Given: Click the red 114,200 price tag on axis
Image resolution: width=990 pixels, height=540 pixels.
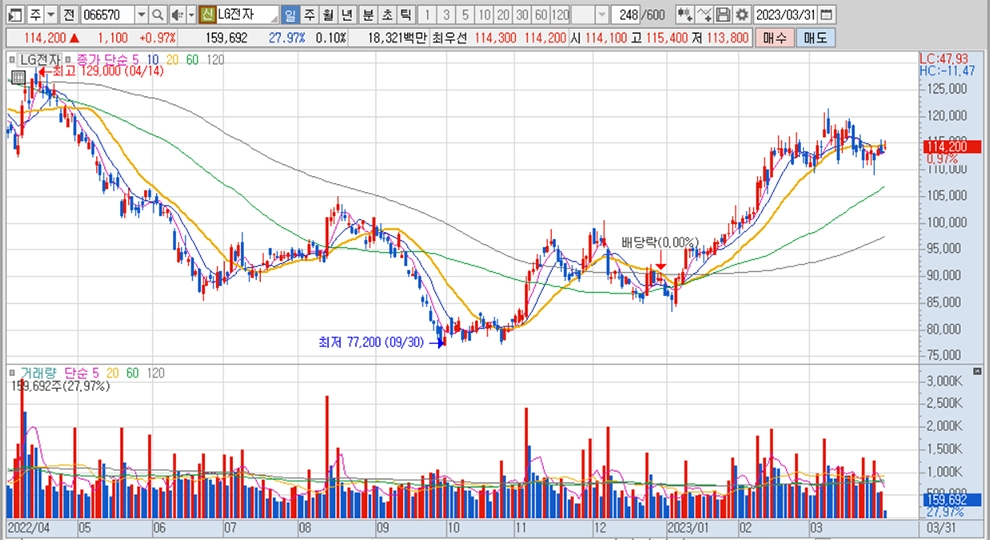Looking at the screenshot, I should pyautogui.click(x=952, y=147).
